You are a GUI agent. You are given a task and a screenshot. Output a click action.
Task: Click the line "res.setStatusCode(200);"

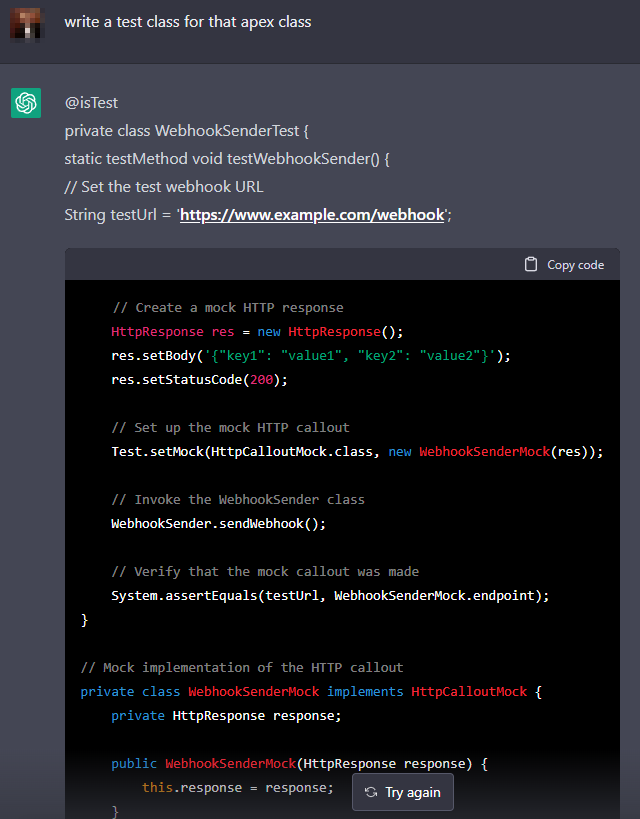200,380
